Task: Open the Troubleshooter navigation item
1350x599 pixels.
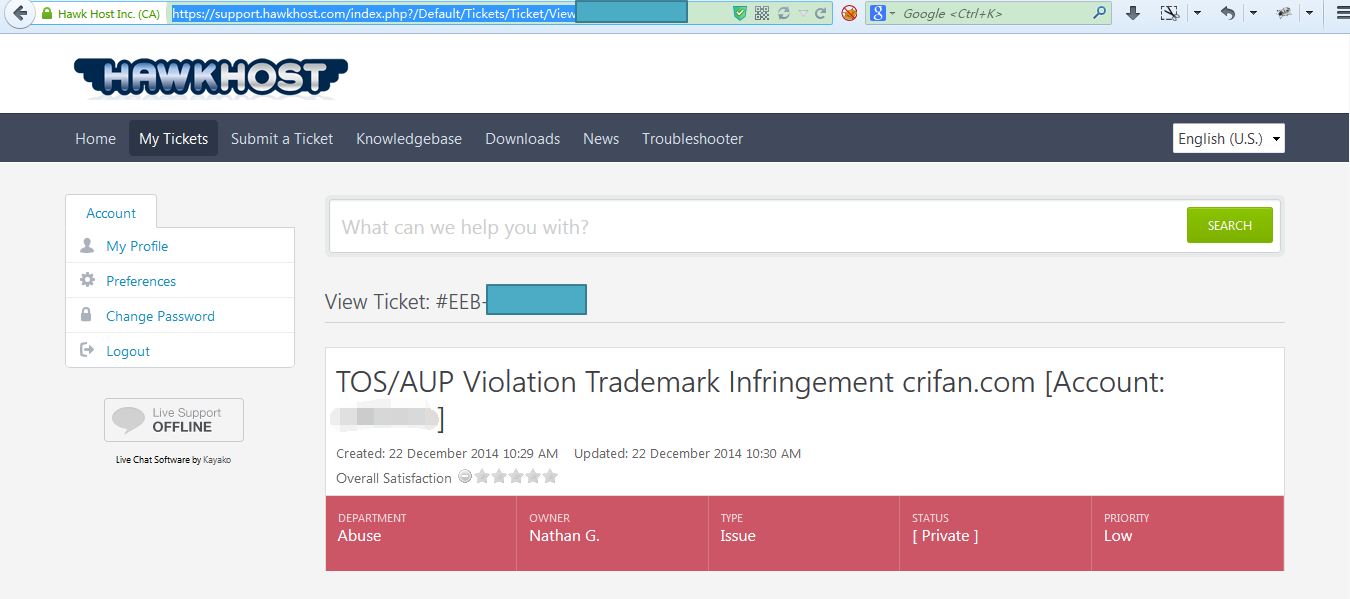Action: [692, 139]
